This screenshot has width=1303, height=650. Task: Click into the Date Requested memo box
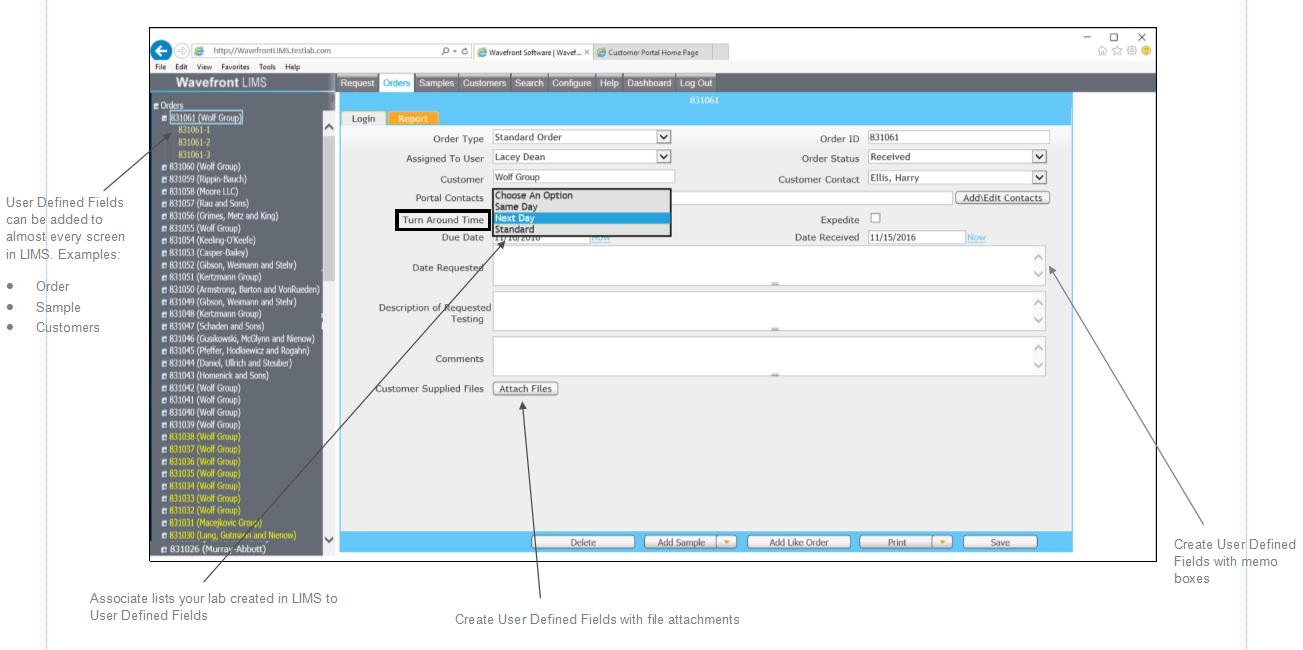[x=769, y=266]
